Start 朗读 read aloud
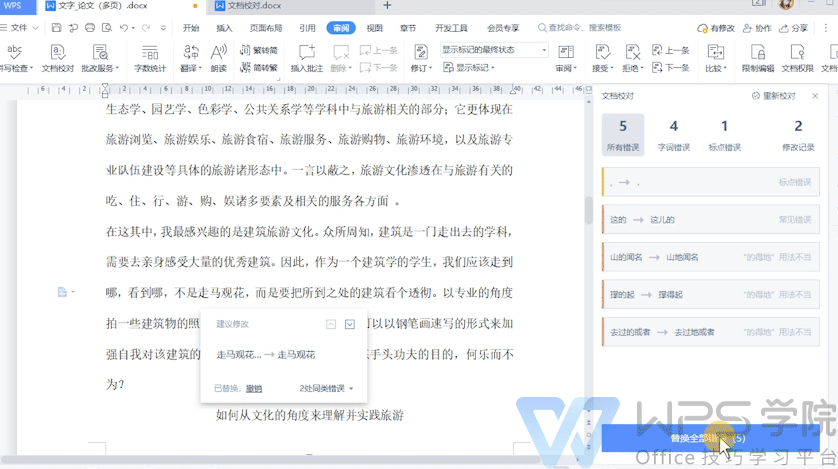Screen dimensions: 838x469 (219, 58)
